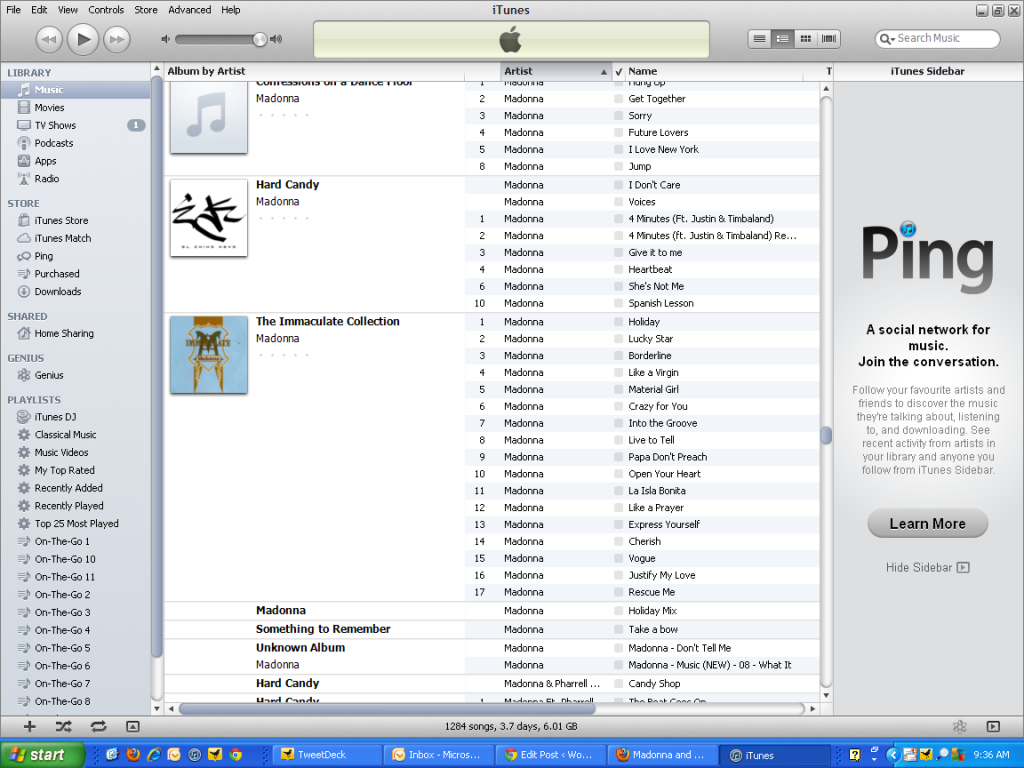Switch to grid view icon

pos(806,39)
